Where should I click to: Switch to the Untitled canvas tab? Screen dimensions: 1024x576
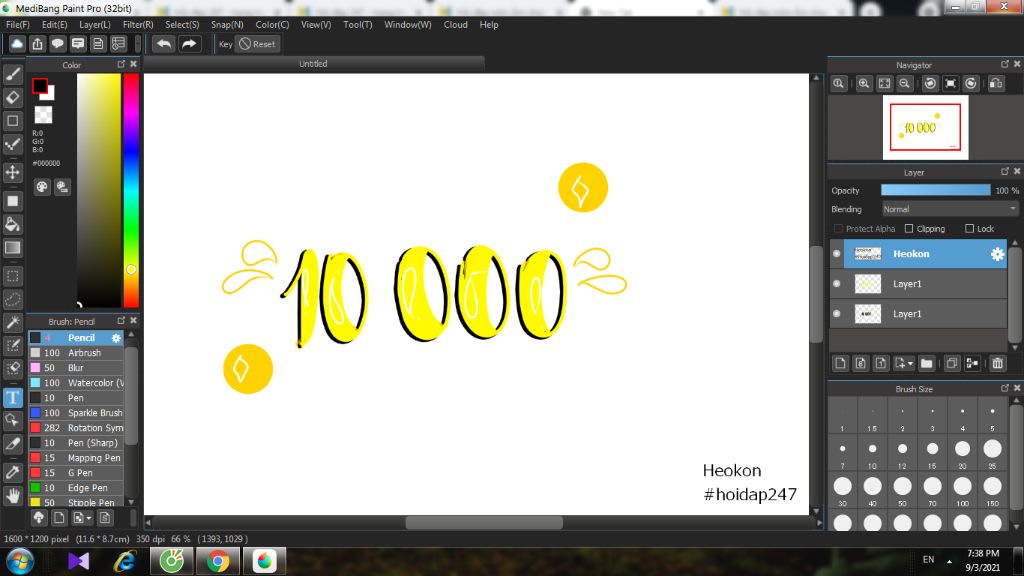pos(313,64)
